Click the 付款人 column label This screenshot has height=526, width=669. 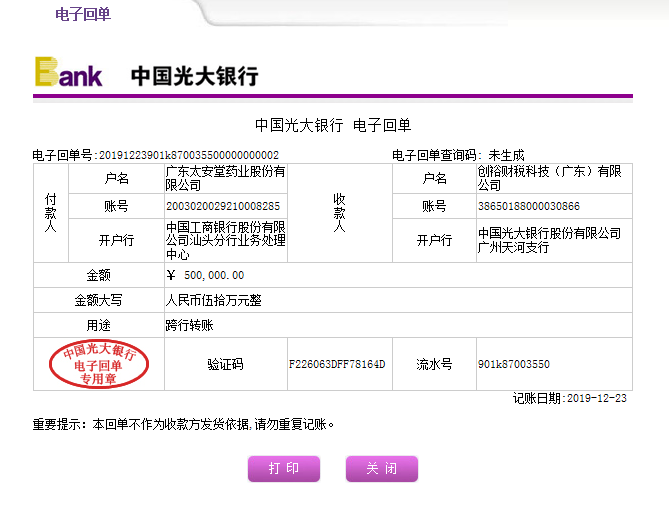51,212
